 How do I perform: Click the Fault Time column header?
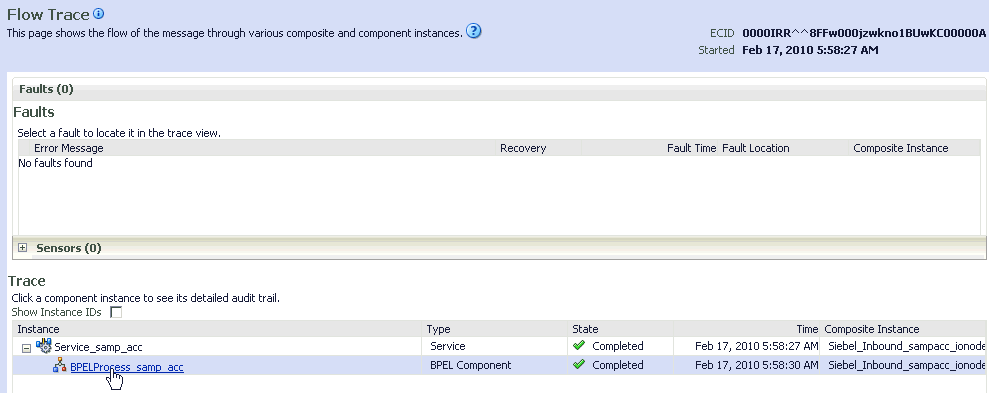691,148
